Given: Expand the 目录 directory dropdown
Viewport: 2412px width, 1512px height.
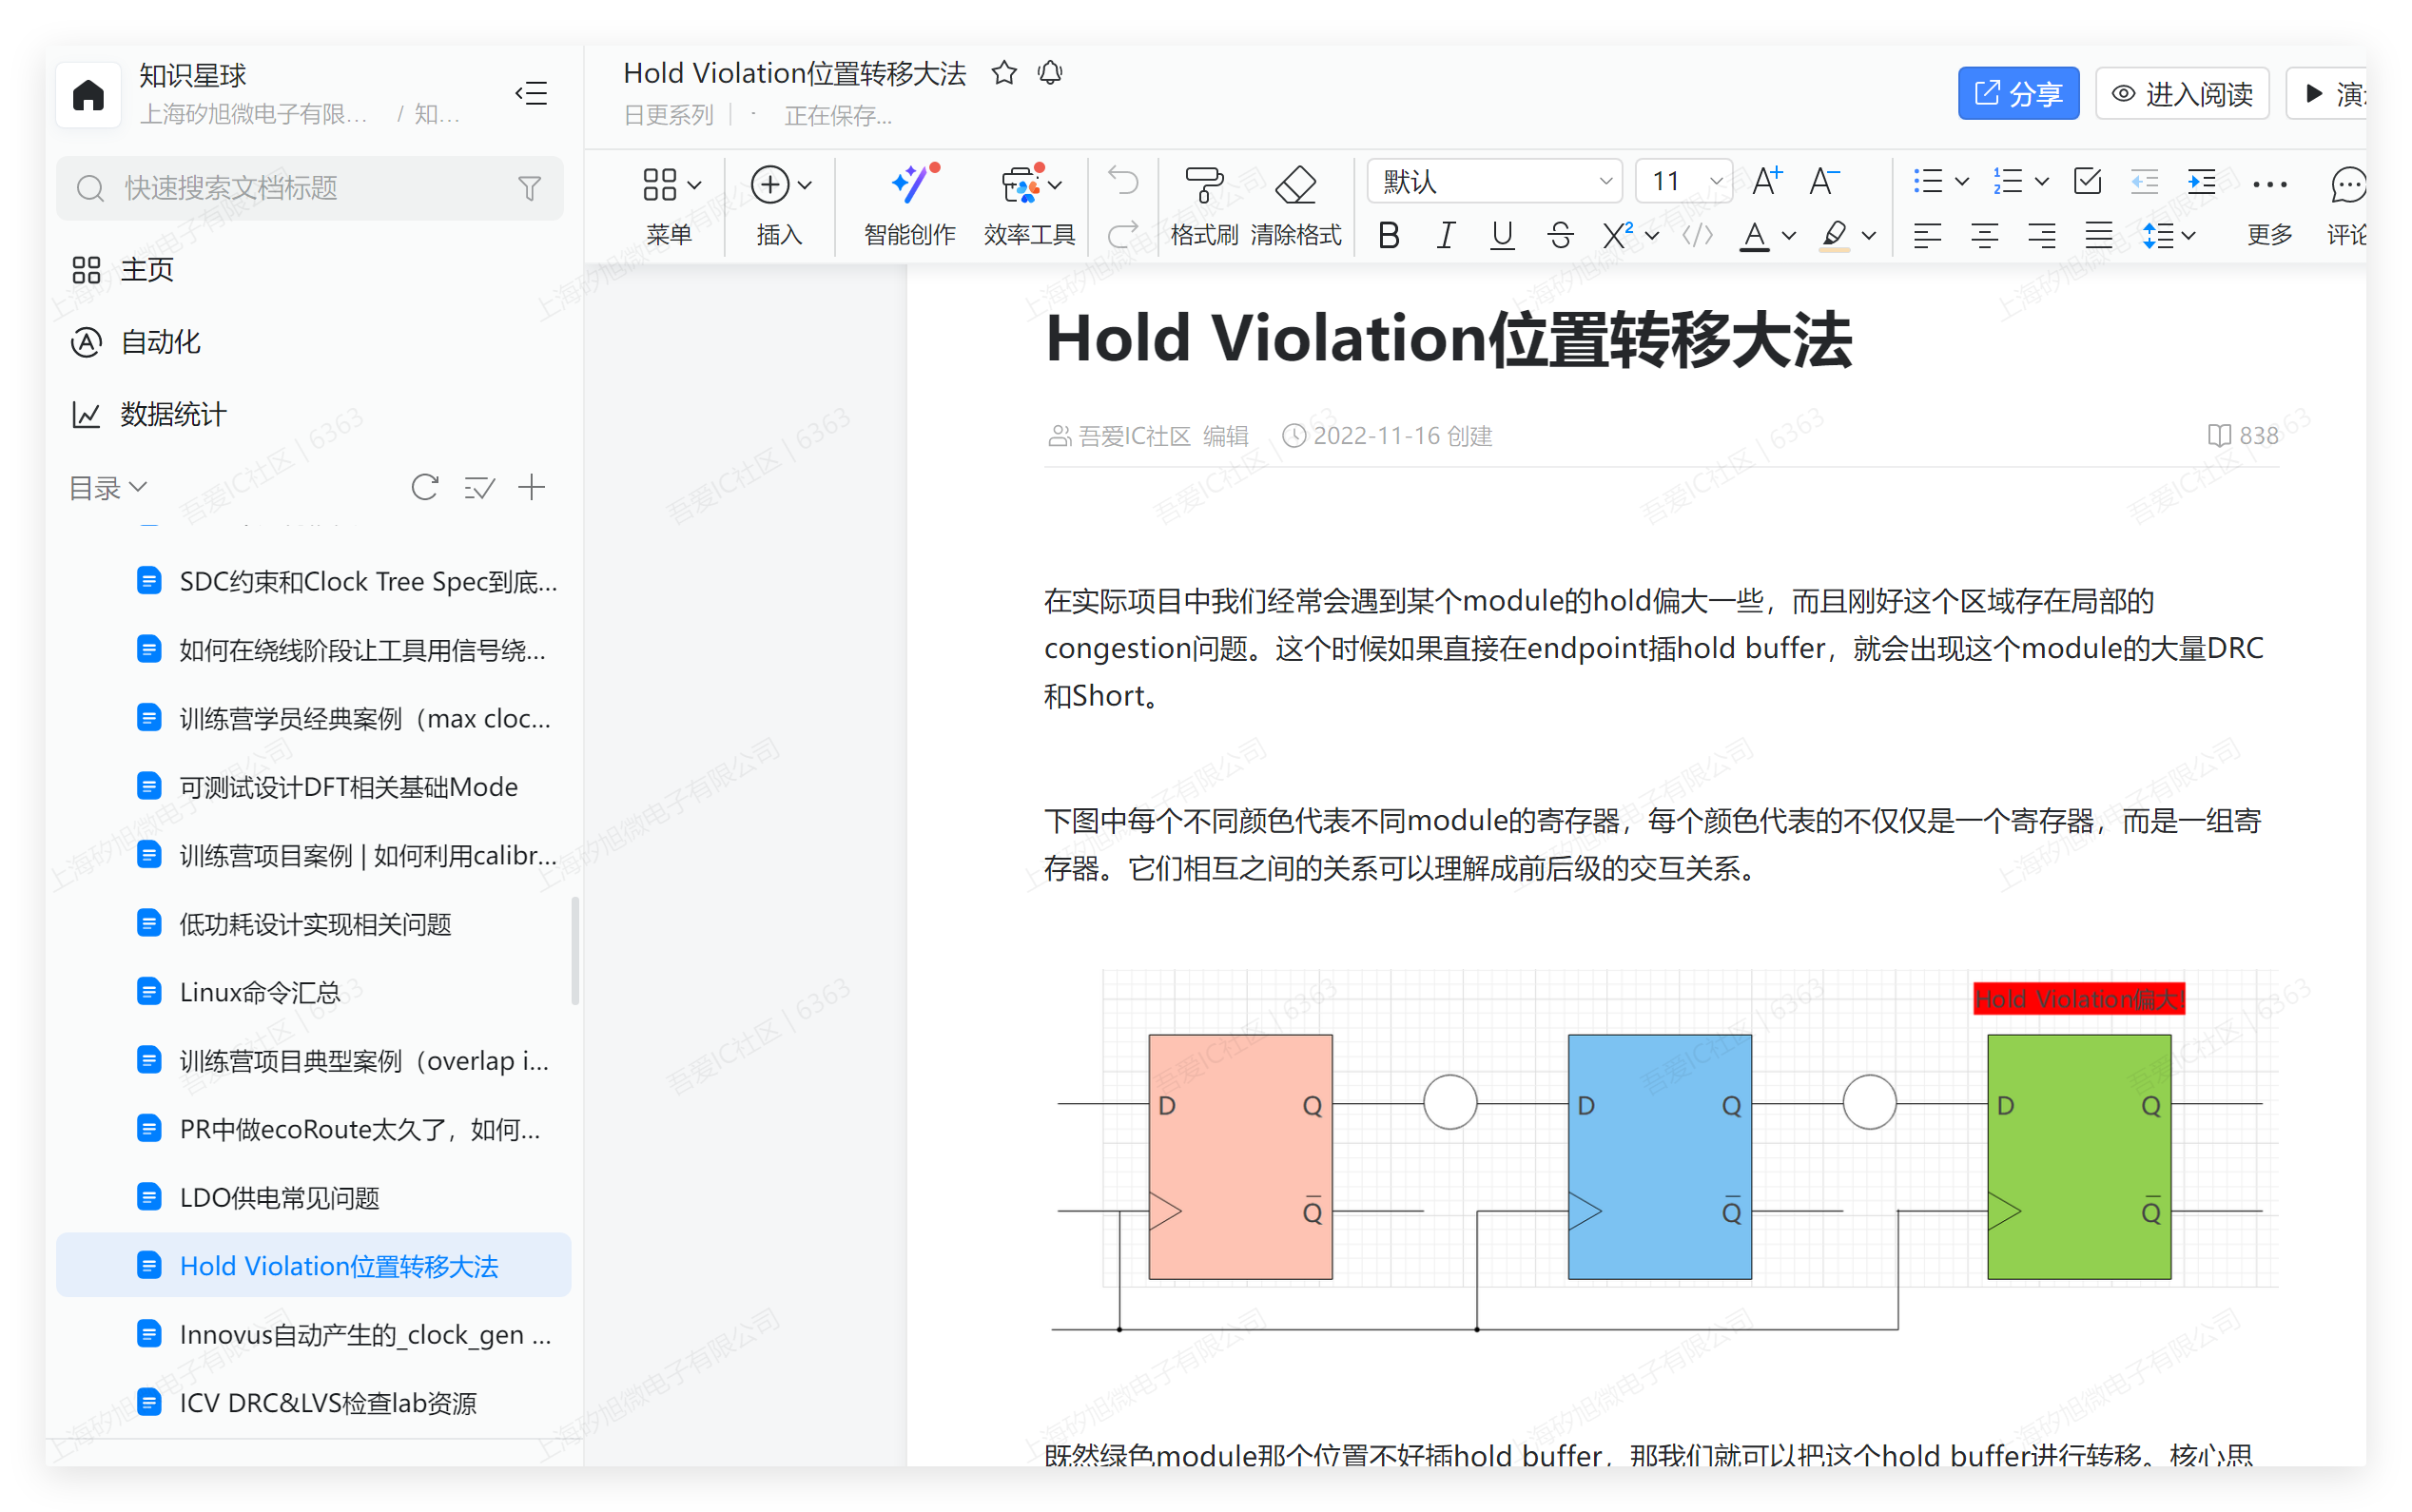Looking at the screenshot, I should 108,488.
